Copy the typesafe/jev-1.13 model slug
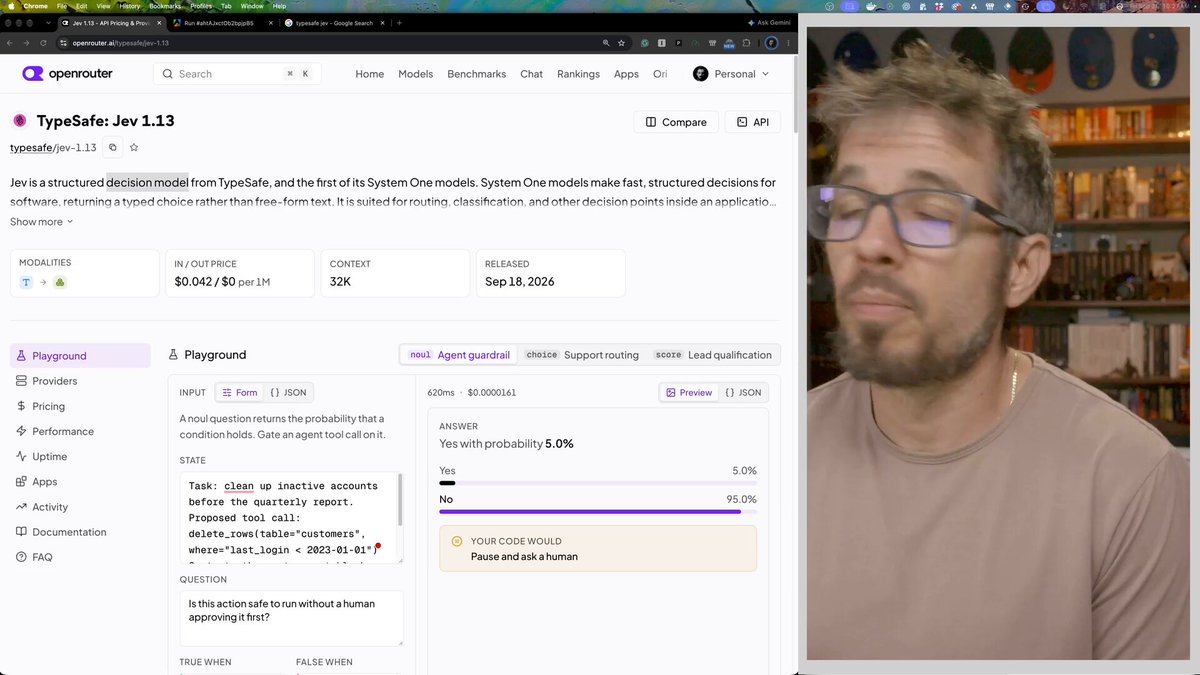 pyautogui.click(x=113, y=148)
